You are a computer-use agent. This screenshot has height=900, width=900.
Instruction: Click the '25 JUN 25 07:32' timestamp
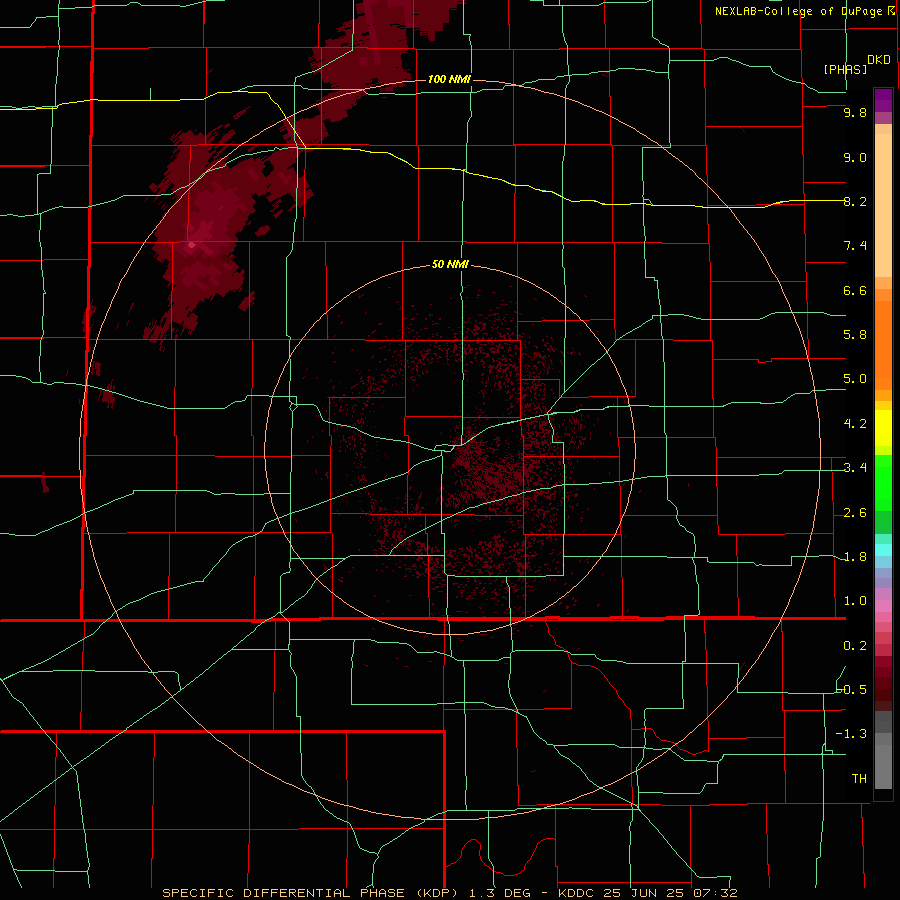tap(670, 893)
